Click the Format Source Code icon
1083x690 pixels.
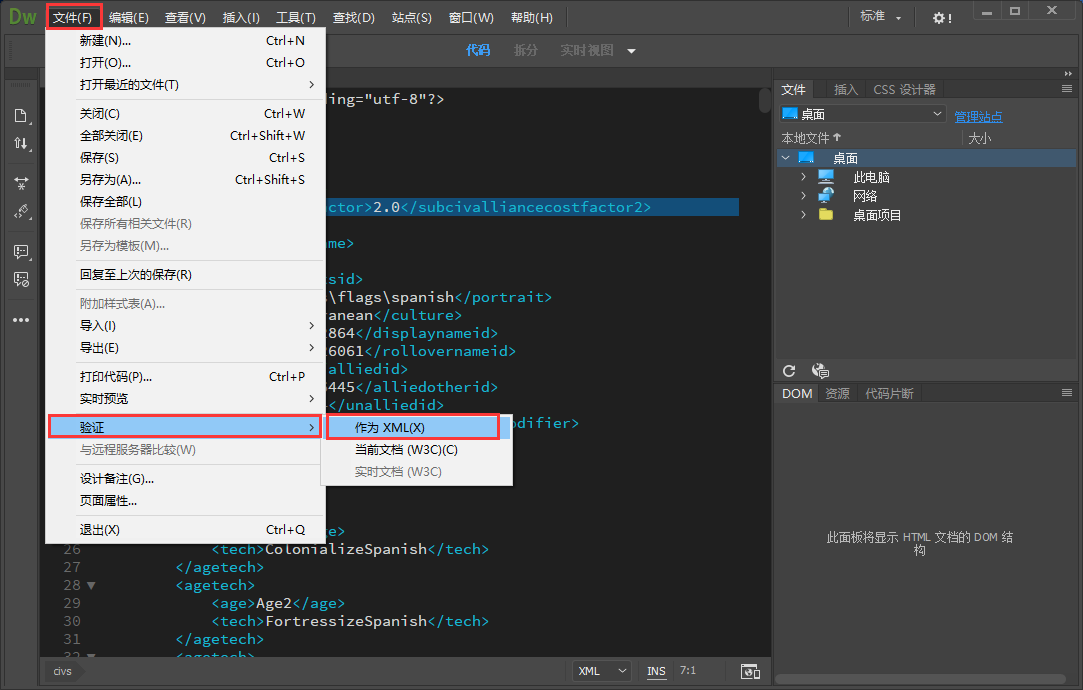[x=21, y=211]
